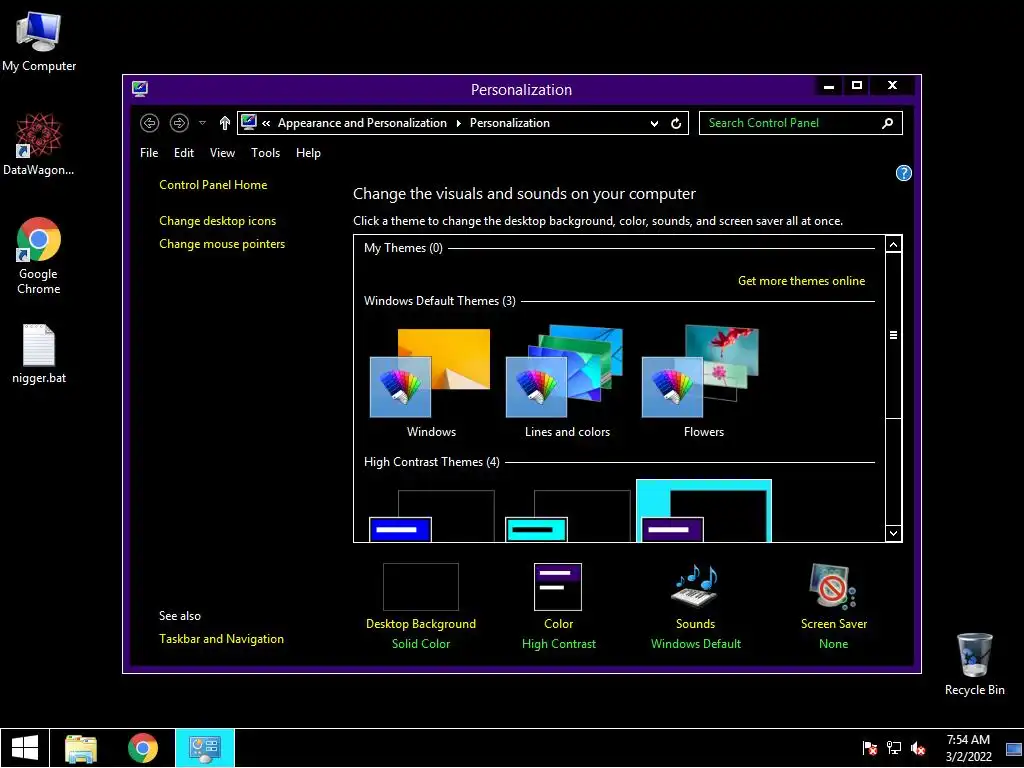
Task: Open the Help menu
Action: coord(308,153)
